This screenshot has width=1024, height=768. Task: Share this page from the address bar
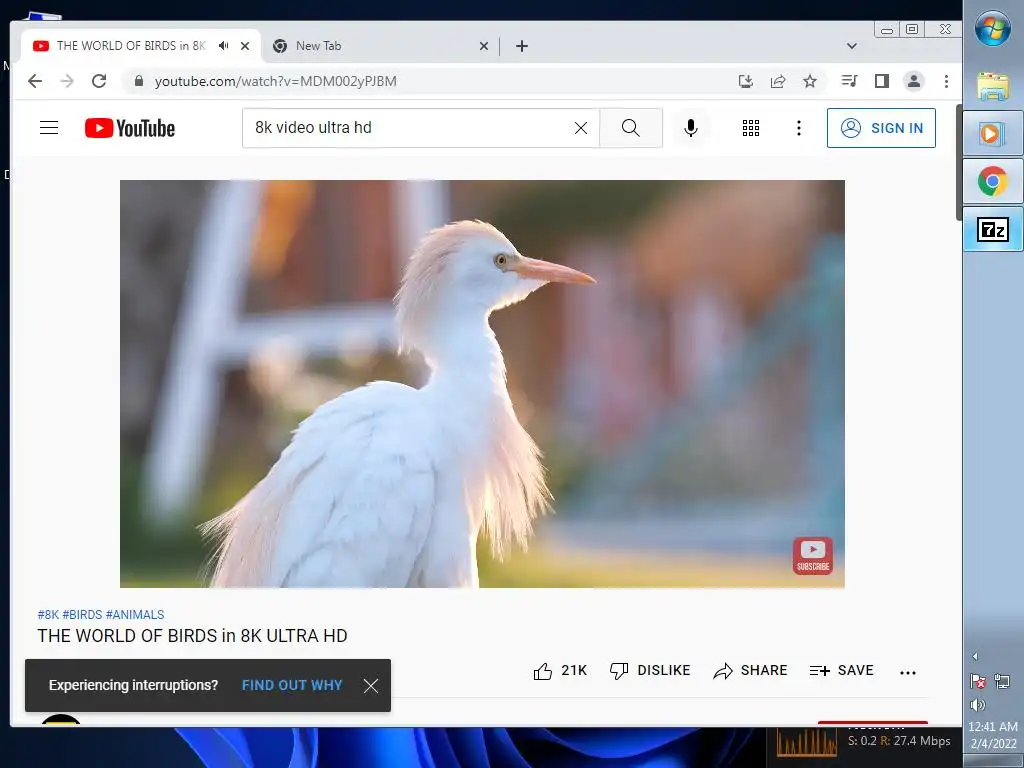(x=778, y=81)
